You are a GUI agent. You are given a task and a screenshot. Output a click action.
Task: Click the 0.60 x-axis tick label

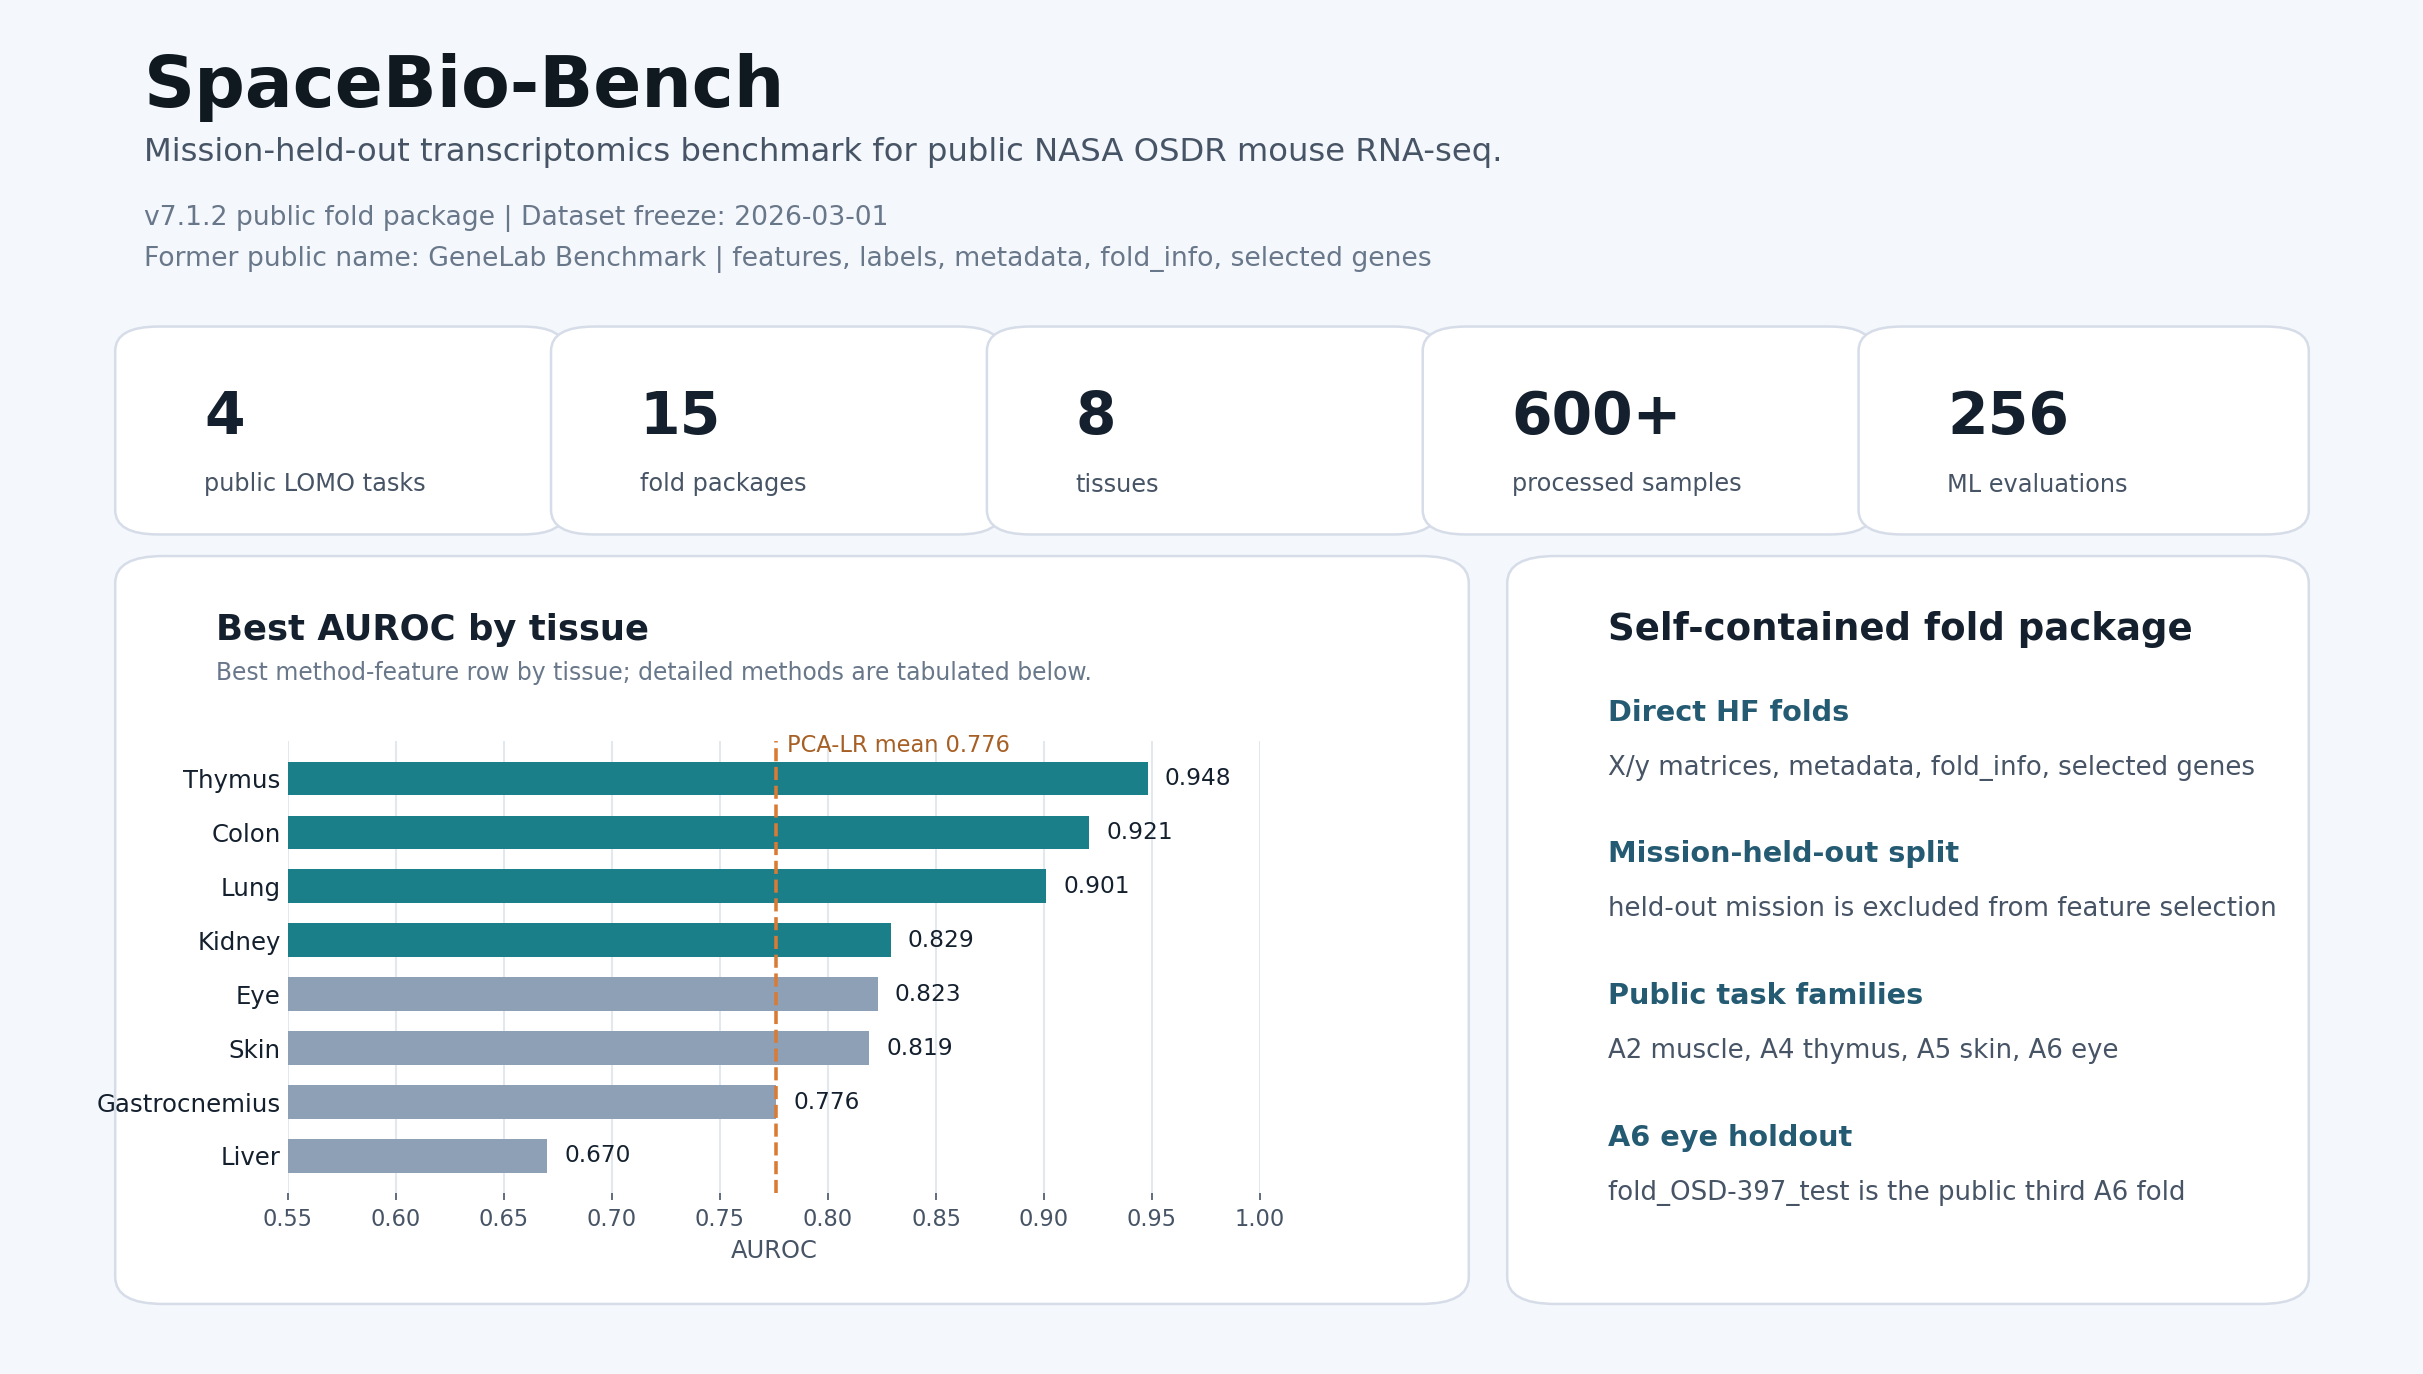[x=396, y=1218]
